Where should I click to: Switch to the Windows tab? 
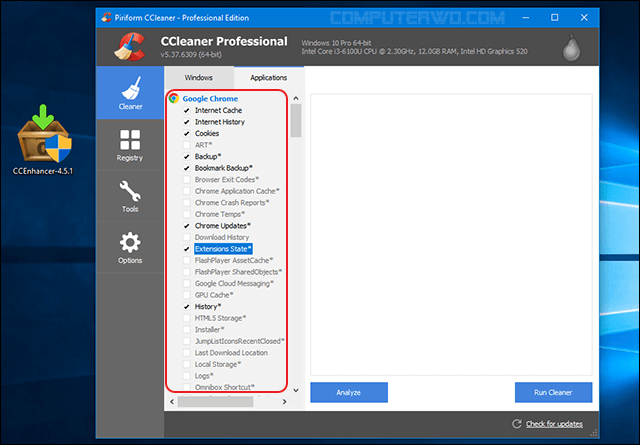coord(198,78)
